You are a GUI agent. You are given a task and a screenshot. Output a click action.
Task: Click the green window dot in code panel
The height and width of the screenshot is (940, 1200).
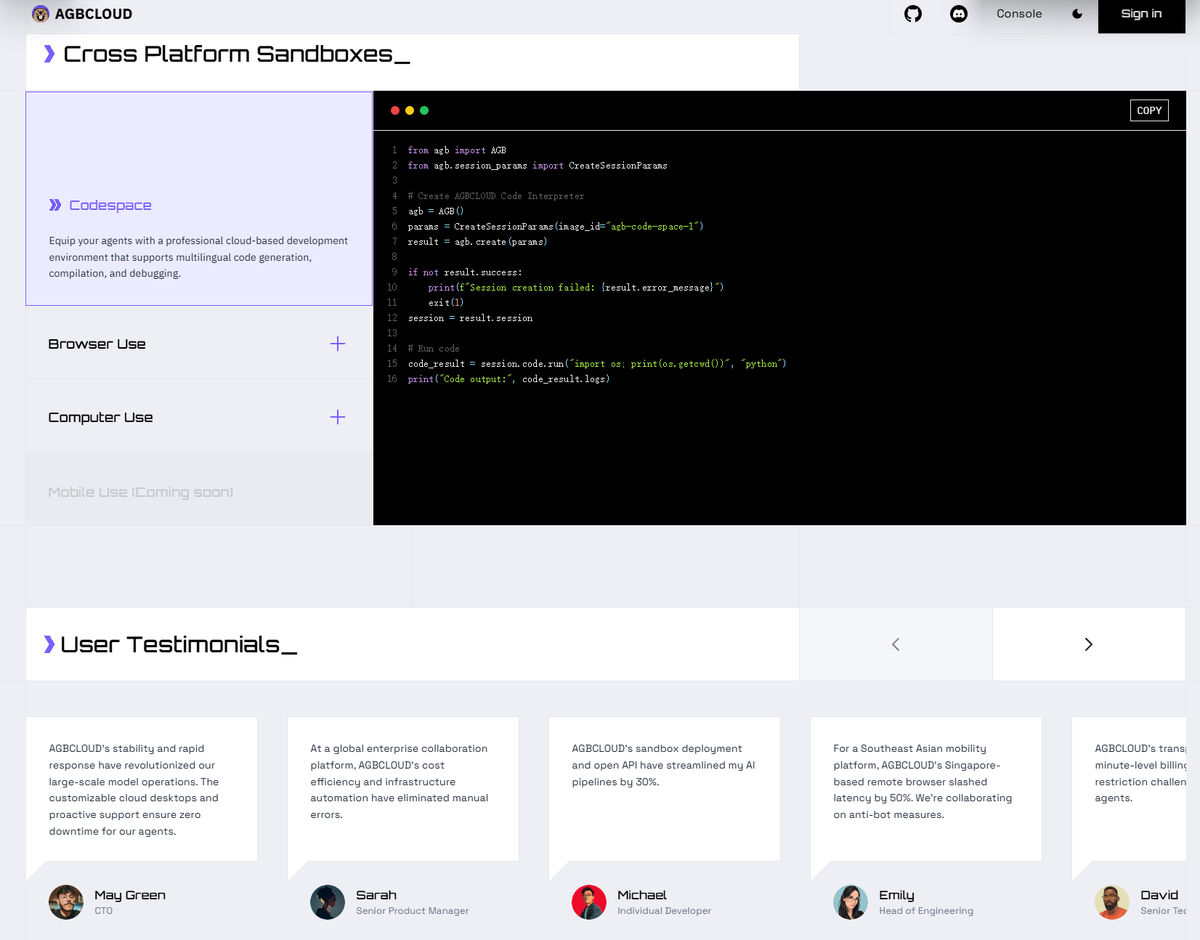pyautogui.click(x=424, y=111)
